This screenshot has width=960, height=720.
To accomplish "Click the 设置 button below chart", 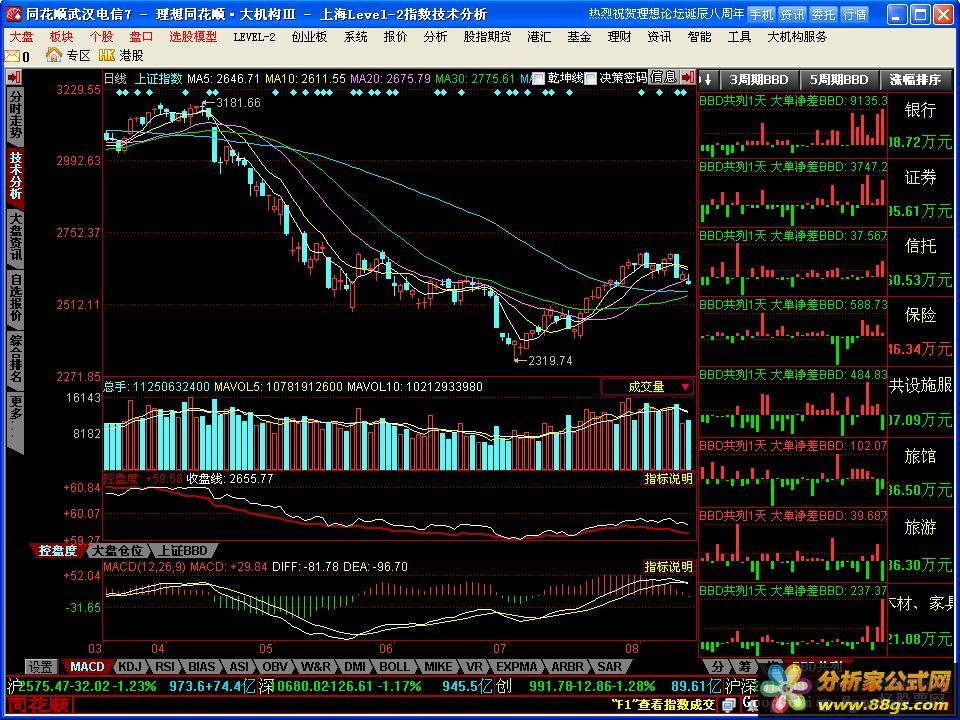I will pyautogui.click(x=41, y=667).
